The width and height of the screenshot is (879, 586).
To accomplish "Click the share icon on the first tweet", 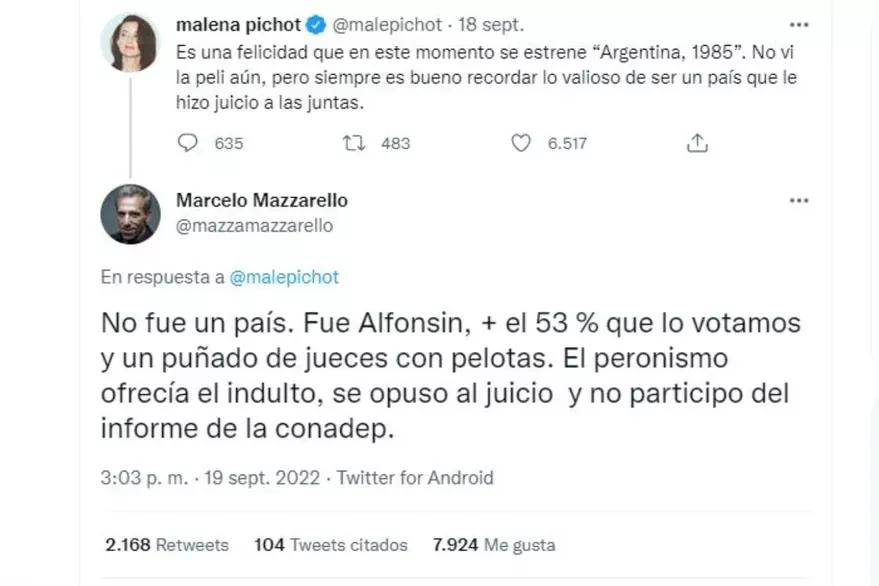I will [697, 143].
